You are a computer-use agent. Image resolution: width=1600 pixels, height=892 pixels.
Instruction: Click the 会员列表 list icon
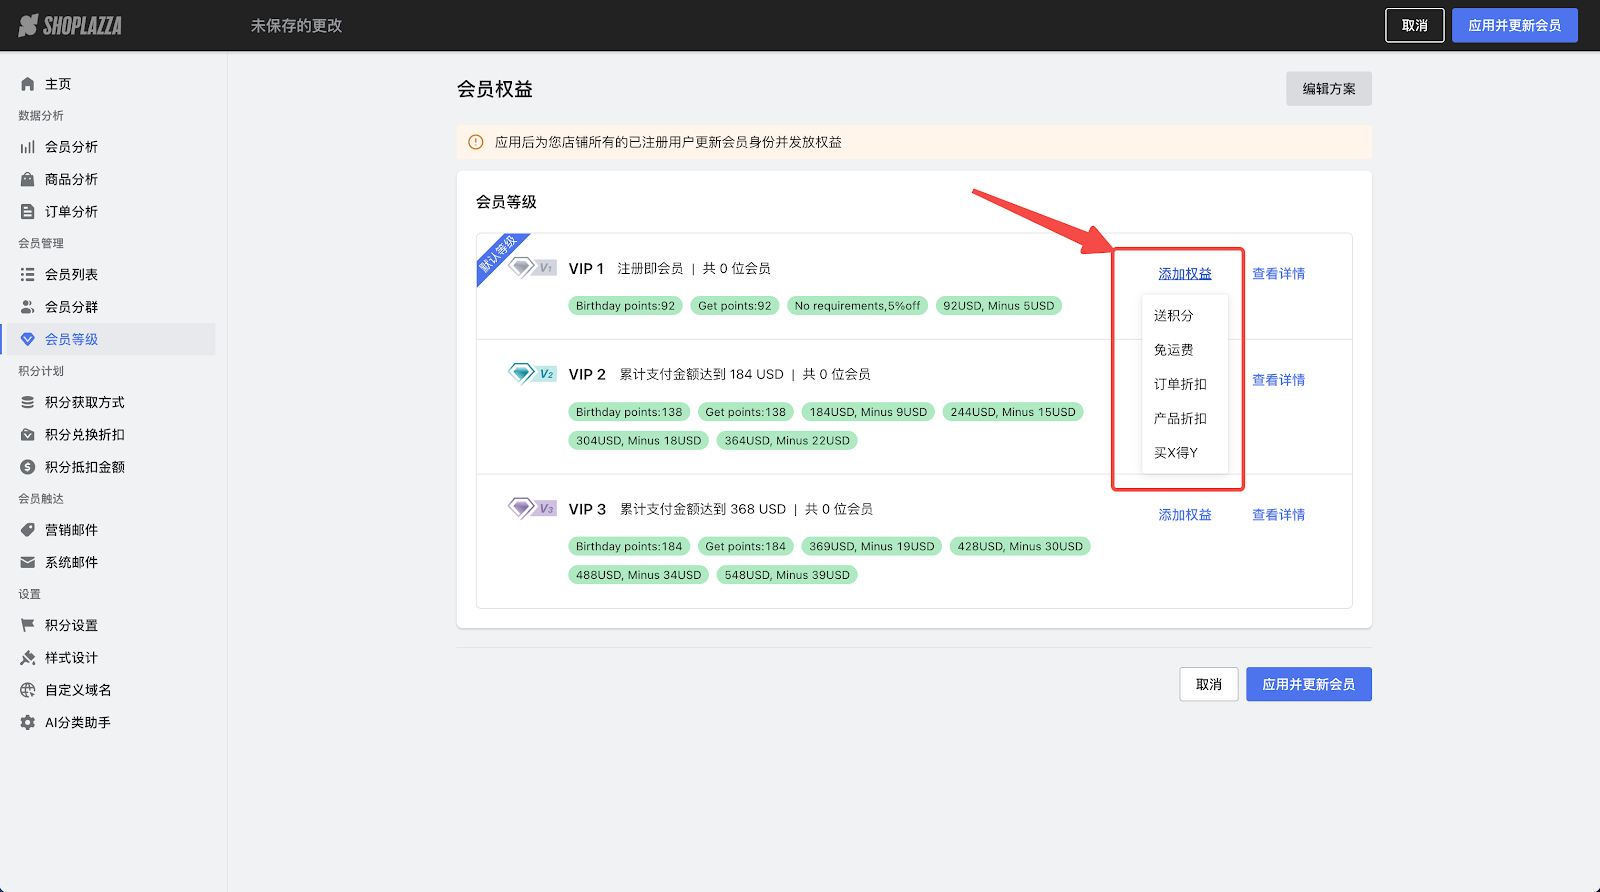(x=28, y=274)
